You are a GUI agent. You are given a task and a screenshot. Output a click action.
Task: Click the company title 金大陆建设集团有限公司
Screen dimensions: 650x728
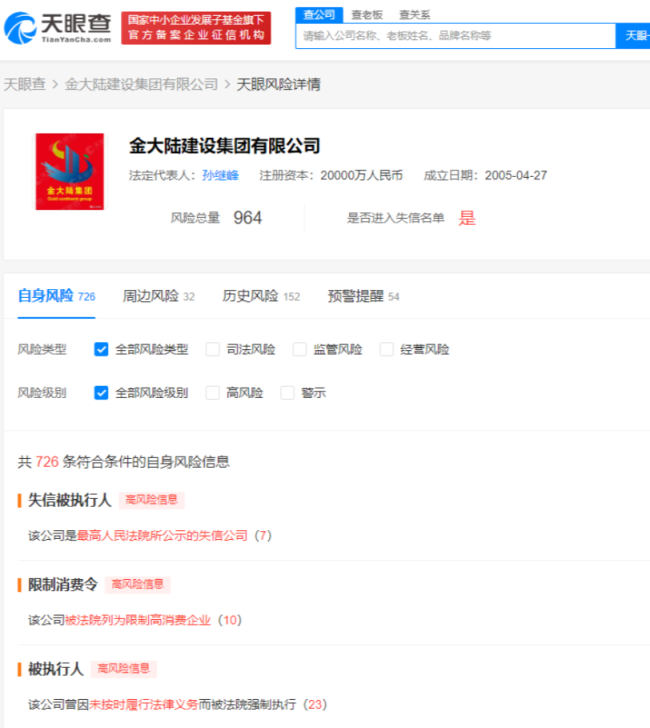[225, 146]
